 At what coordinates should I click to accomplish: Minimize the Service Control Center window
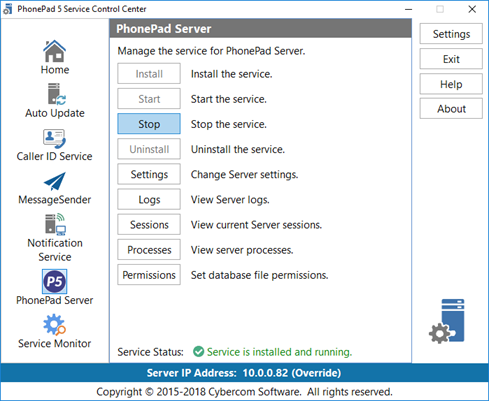click(408, 9)
